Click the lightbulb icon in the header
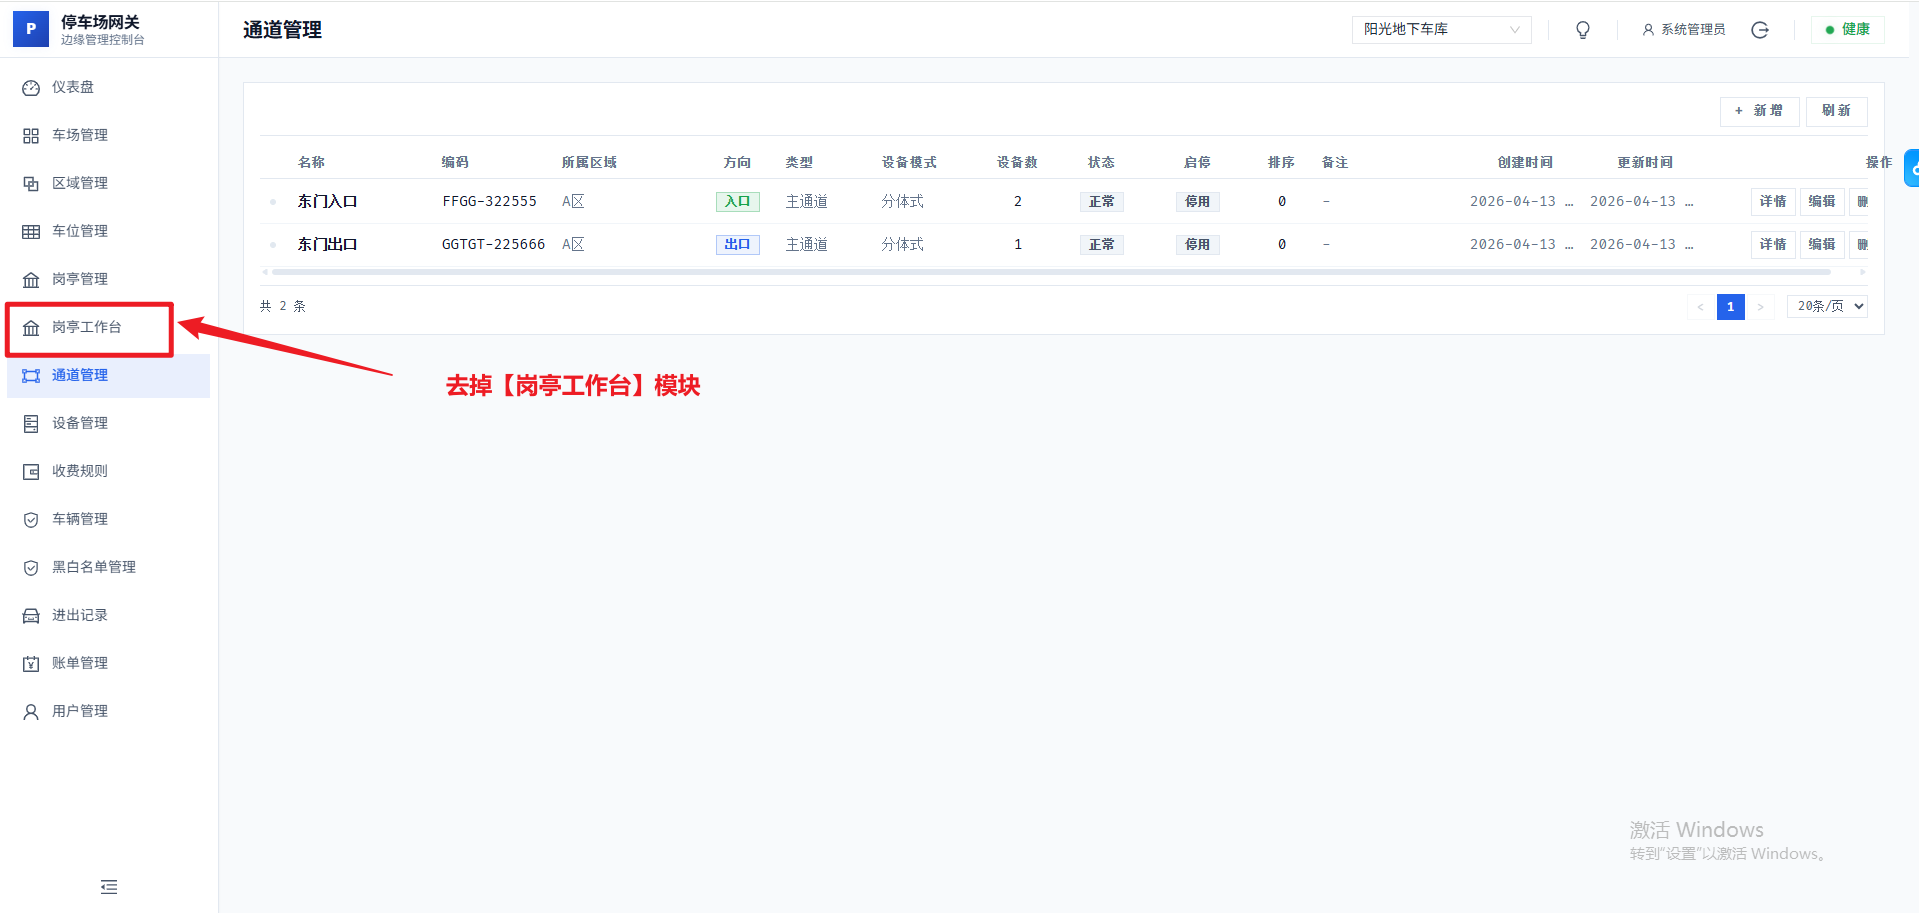1919x913 pixels. 1583,30
